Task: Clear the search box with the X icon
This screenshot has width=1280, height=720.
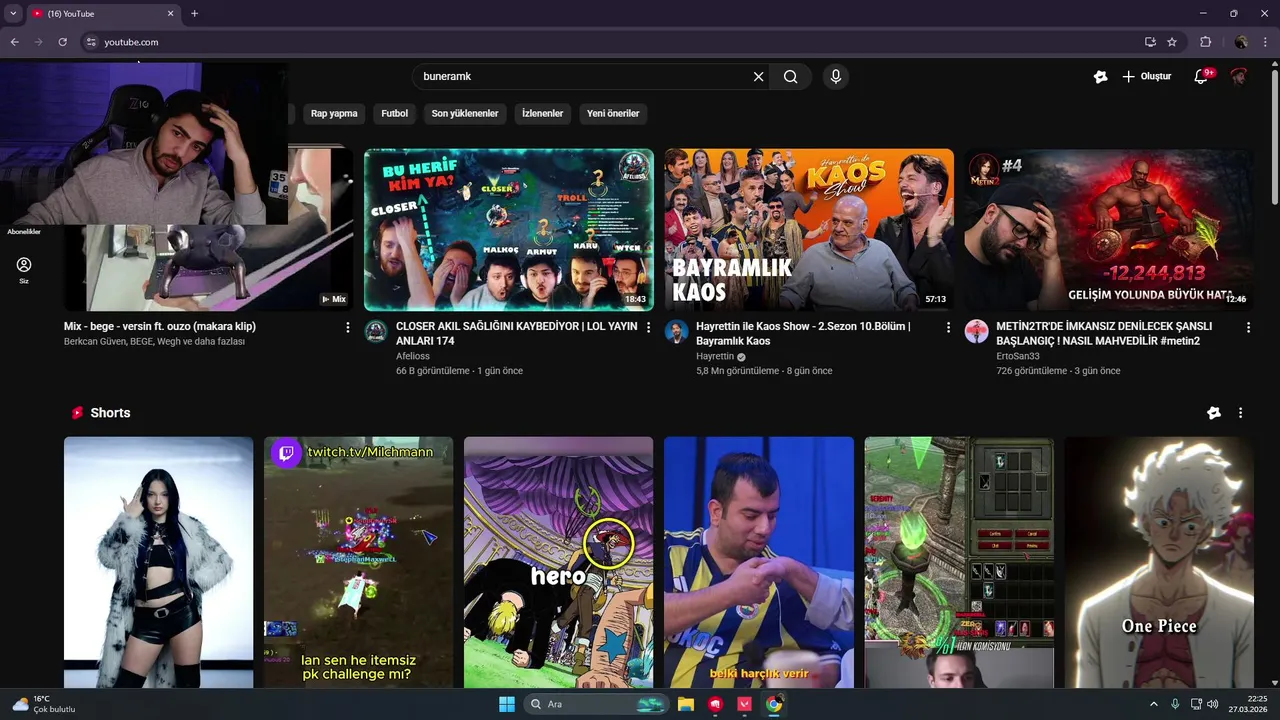Action: pos(758,76)
